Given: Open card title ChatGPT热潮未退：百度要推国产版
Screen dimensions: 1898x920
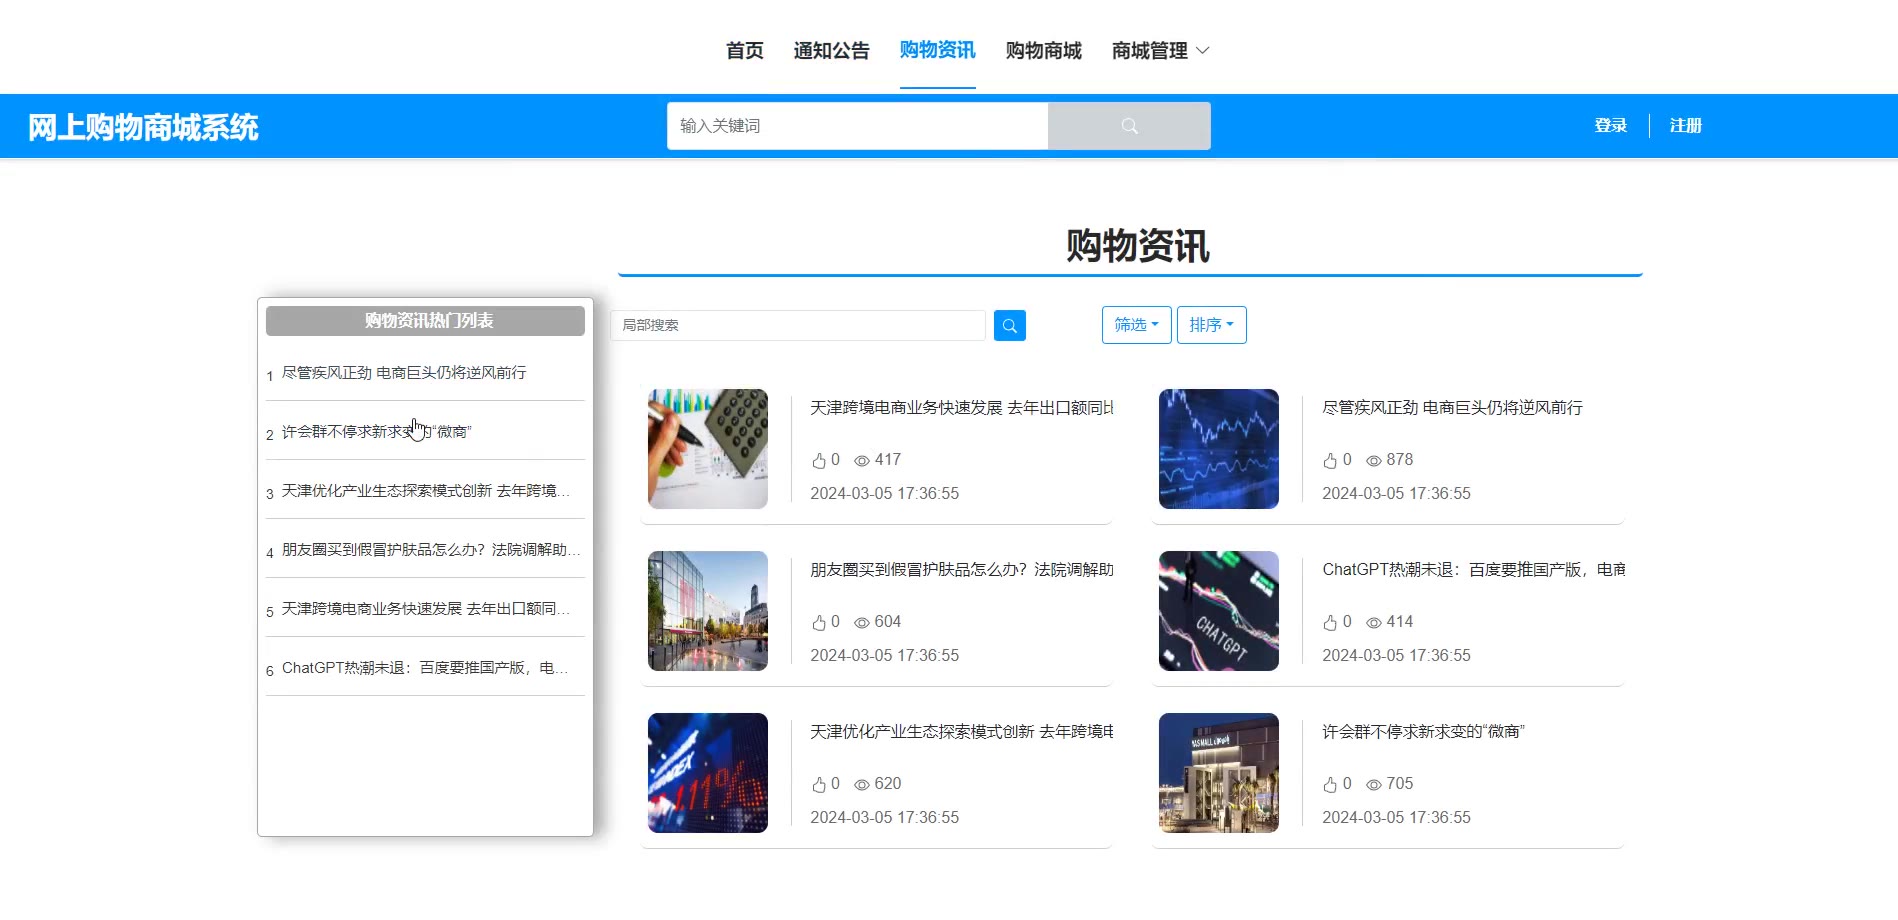Looking at the screenshot, I should [1474, 570].
